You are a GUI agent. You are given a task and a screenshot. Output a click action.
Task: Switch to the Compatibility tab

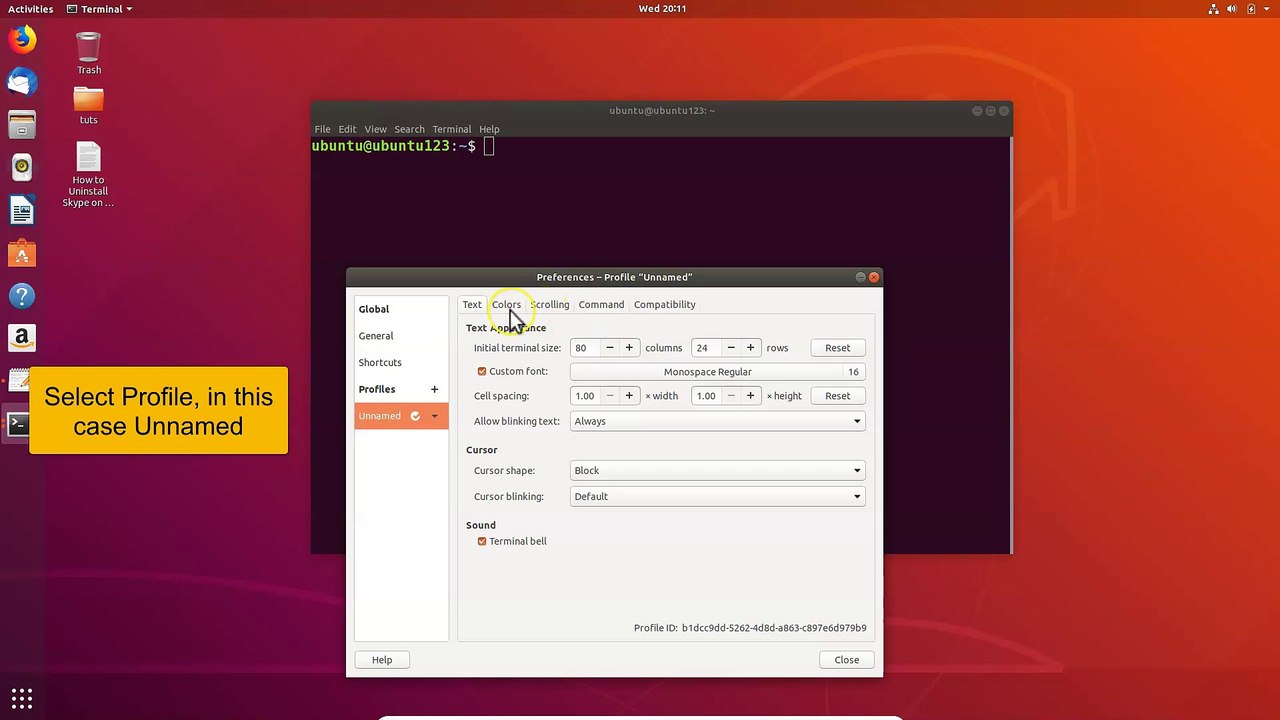click(x=664, y=304)
